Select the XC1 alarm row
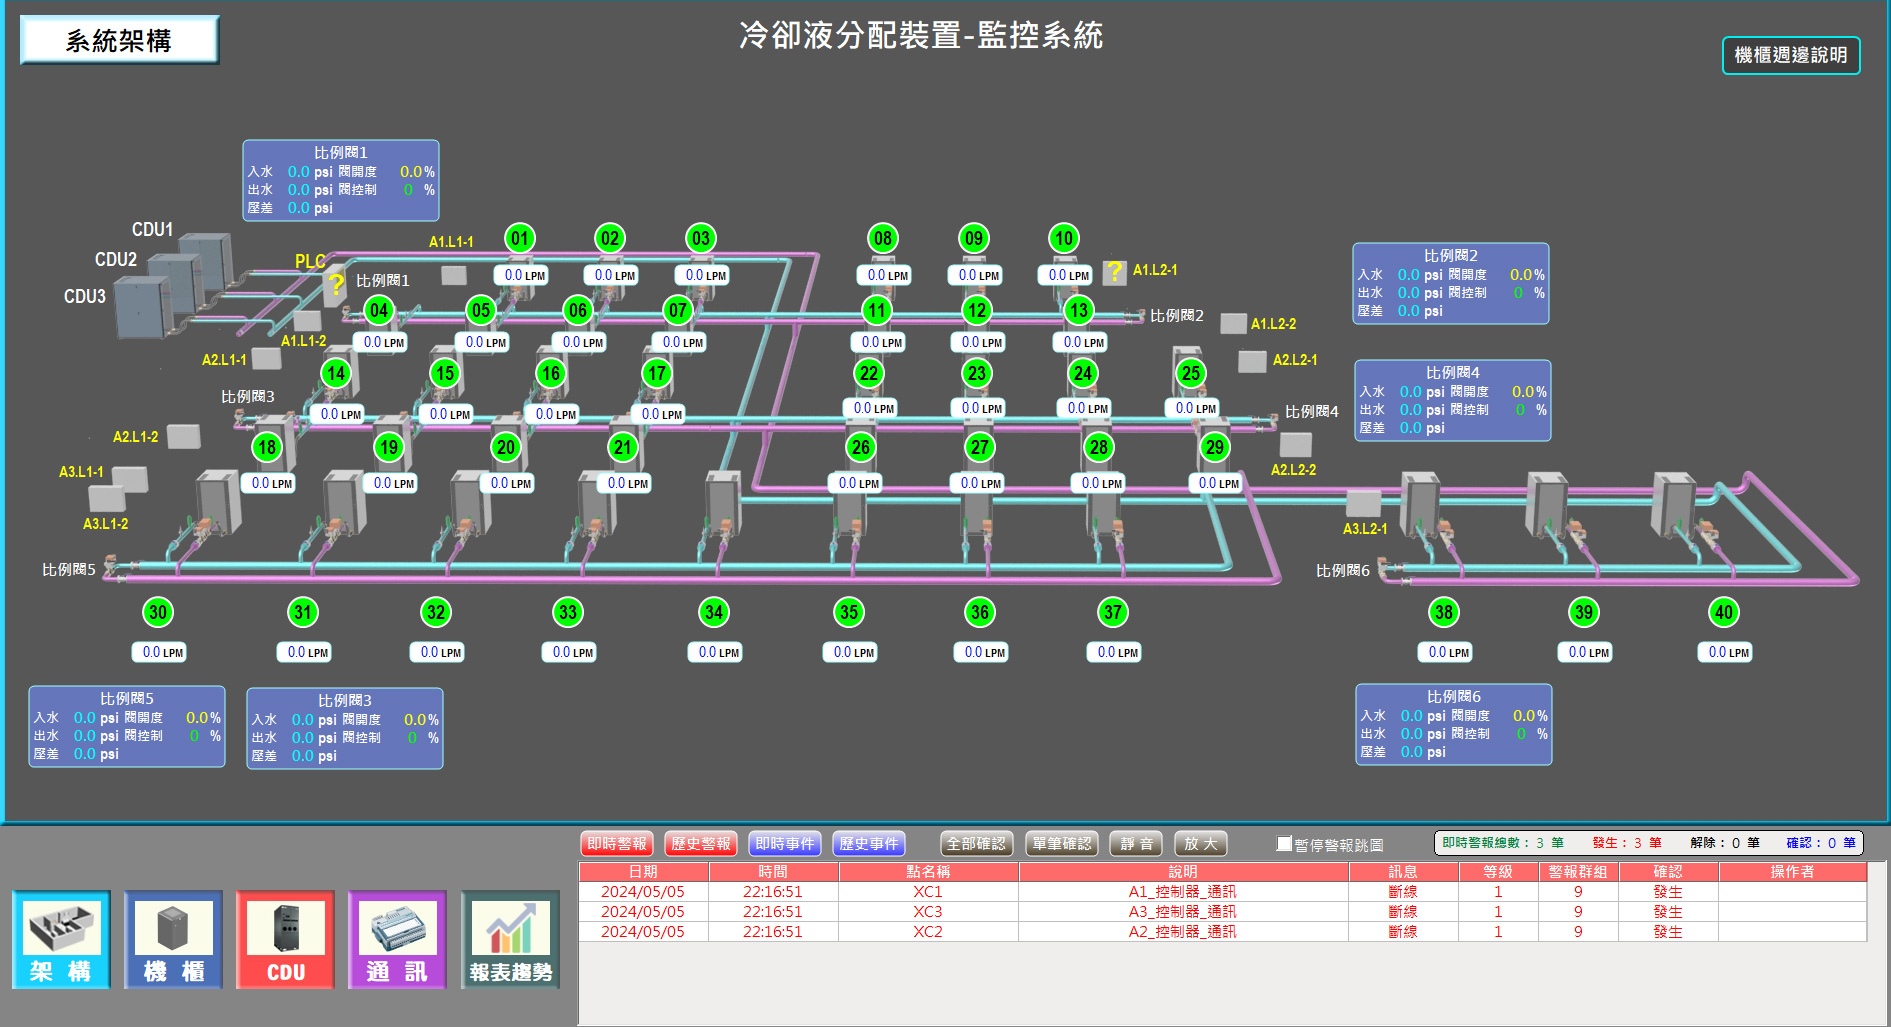 (x=927, y=892)
